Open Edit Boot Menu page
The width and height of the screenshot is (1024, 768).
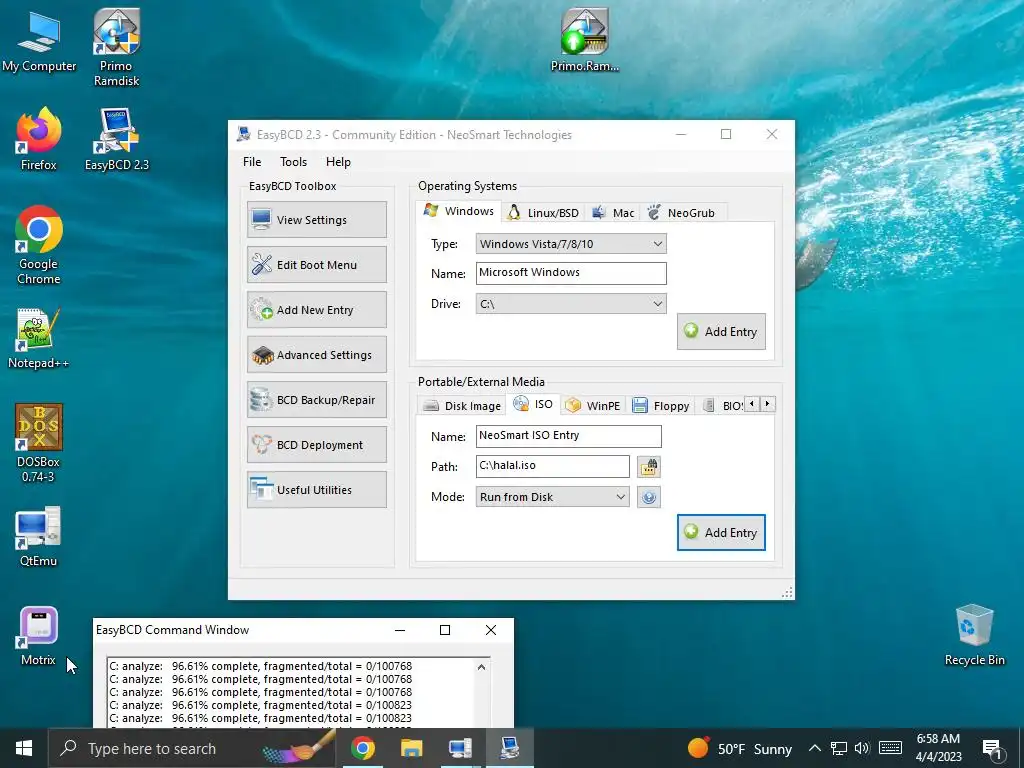click(x=317, y=264)
